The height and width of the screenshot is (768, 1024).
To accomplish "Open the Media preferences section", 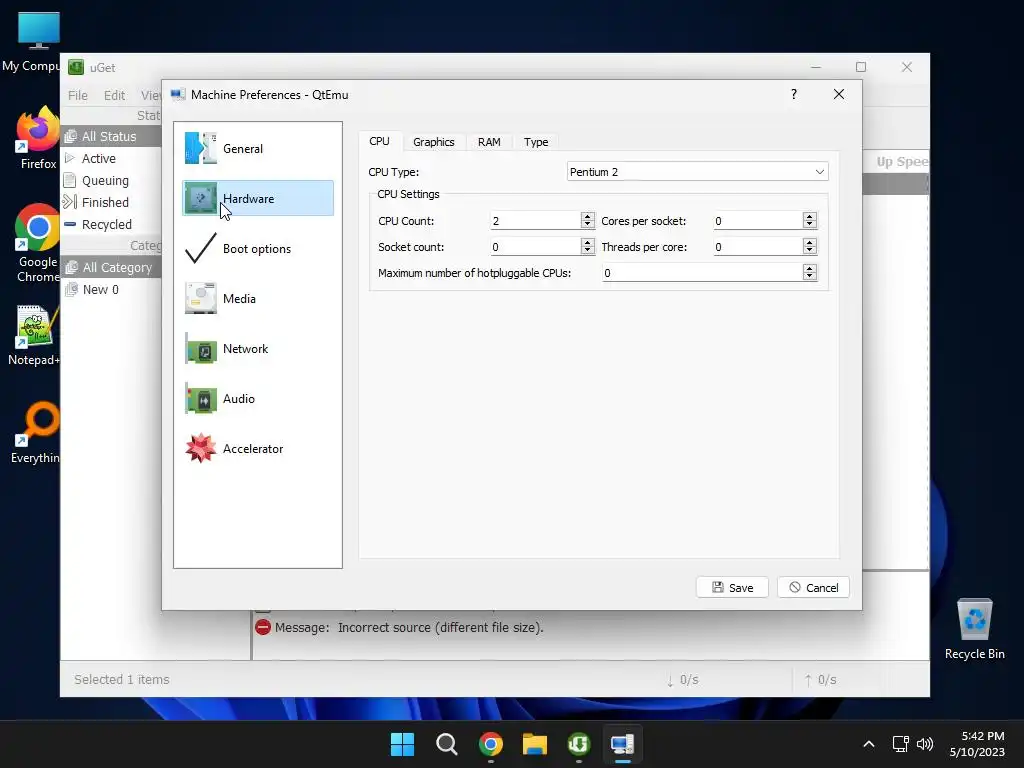I will (x=257, y=298).
